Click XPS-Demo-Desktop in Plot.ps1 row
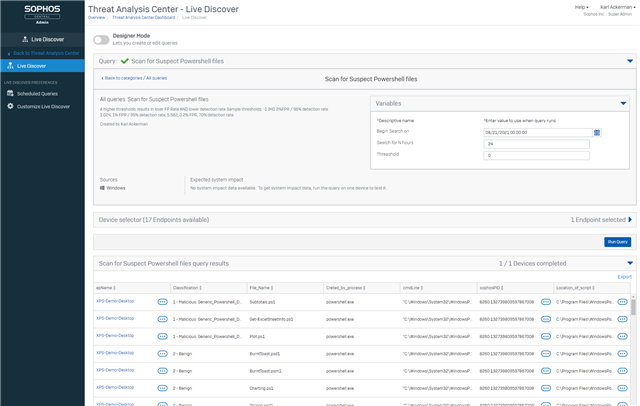 (x=115, y=335)
